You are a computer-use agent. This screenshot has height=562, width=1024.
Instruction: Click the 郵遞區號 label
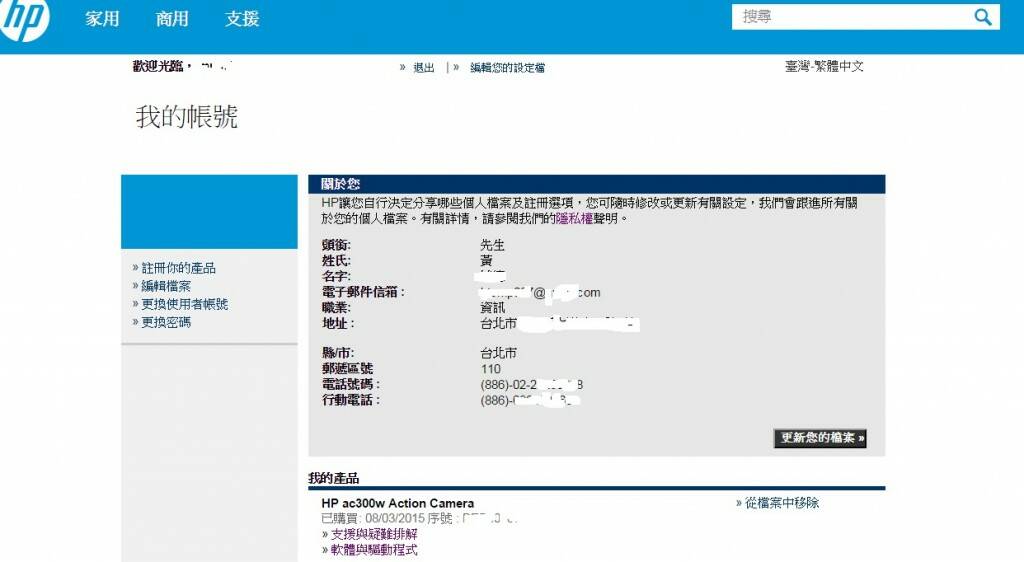pos(347,369)
